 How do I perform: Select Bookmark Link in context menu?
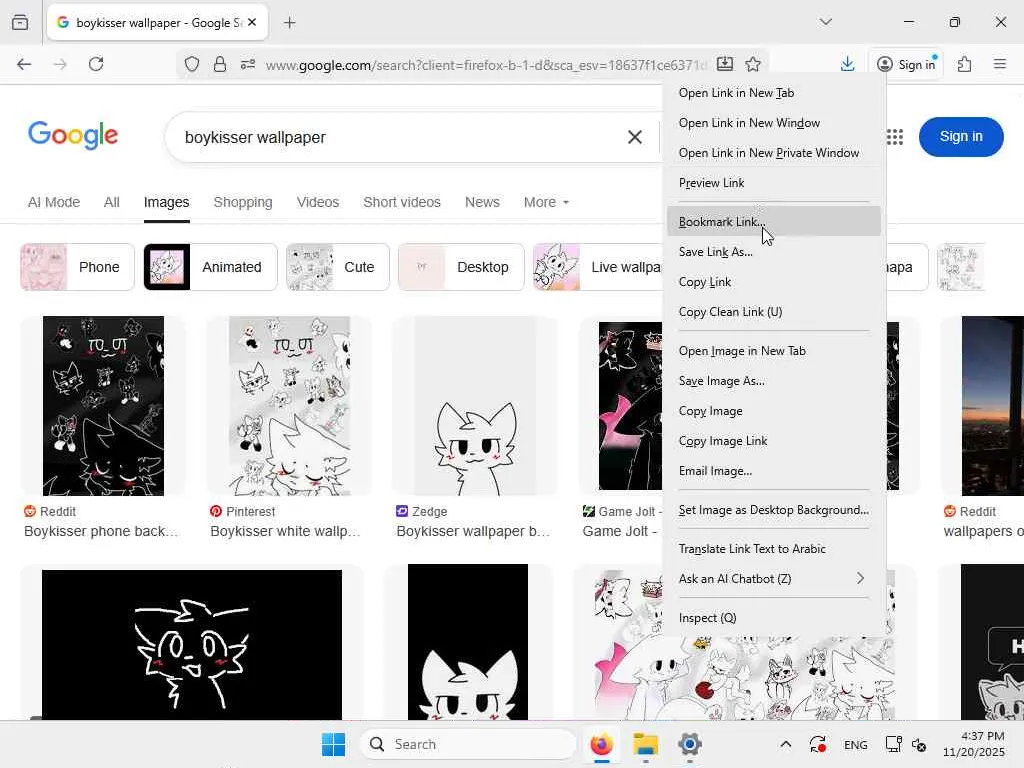774,221
